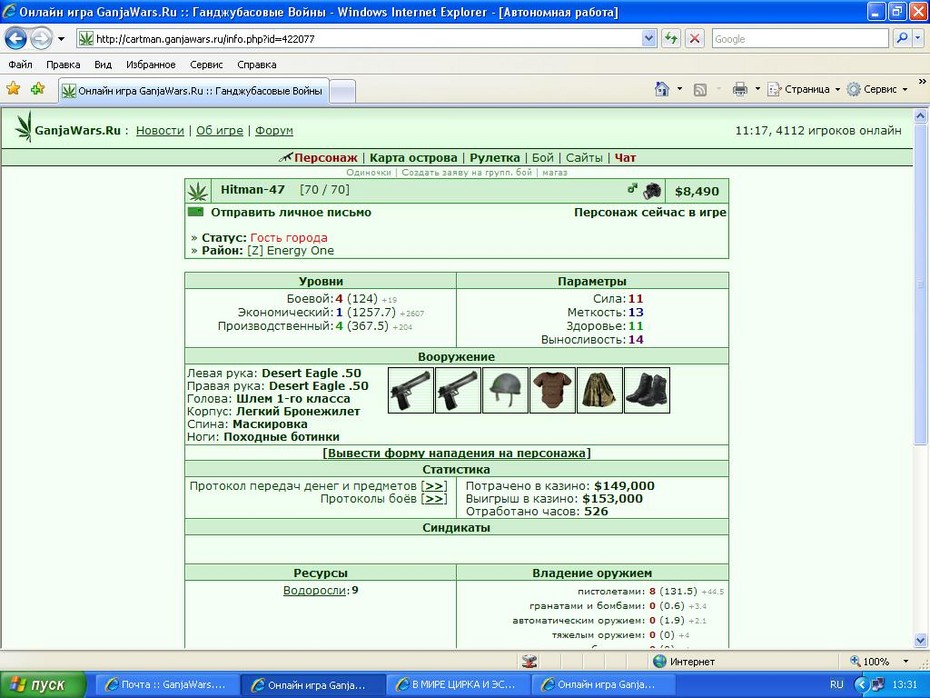Open the Home icon dropdown arrow
The height and width of the screenshot is (698, 930).
click(680, 89)
